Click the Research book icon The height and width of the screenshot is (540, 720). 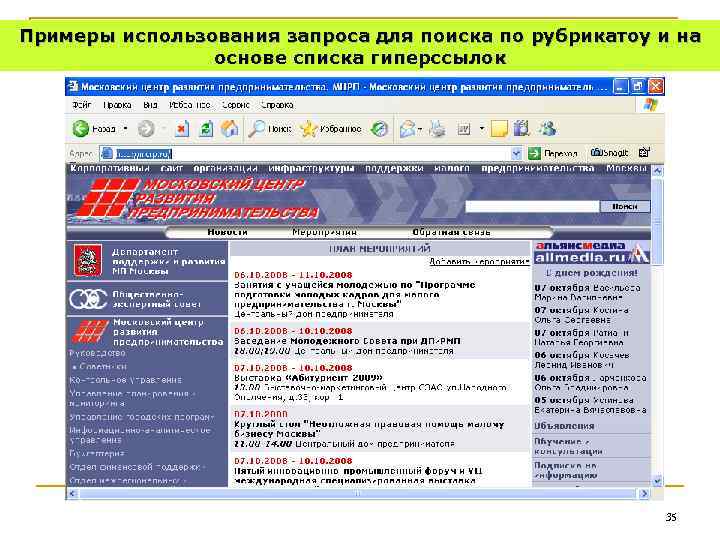tap(522, 129)
